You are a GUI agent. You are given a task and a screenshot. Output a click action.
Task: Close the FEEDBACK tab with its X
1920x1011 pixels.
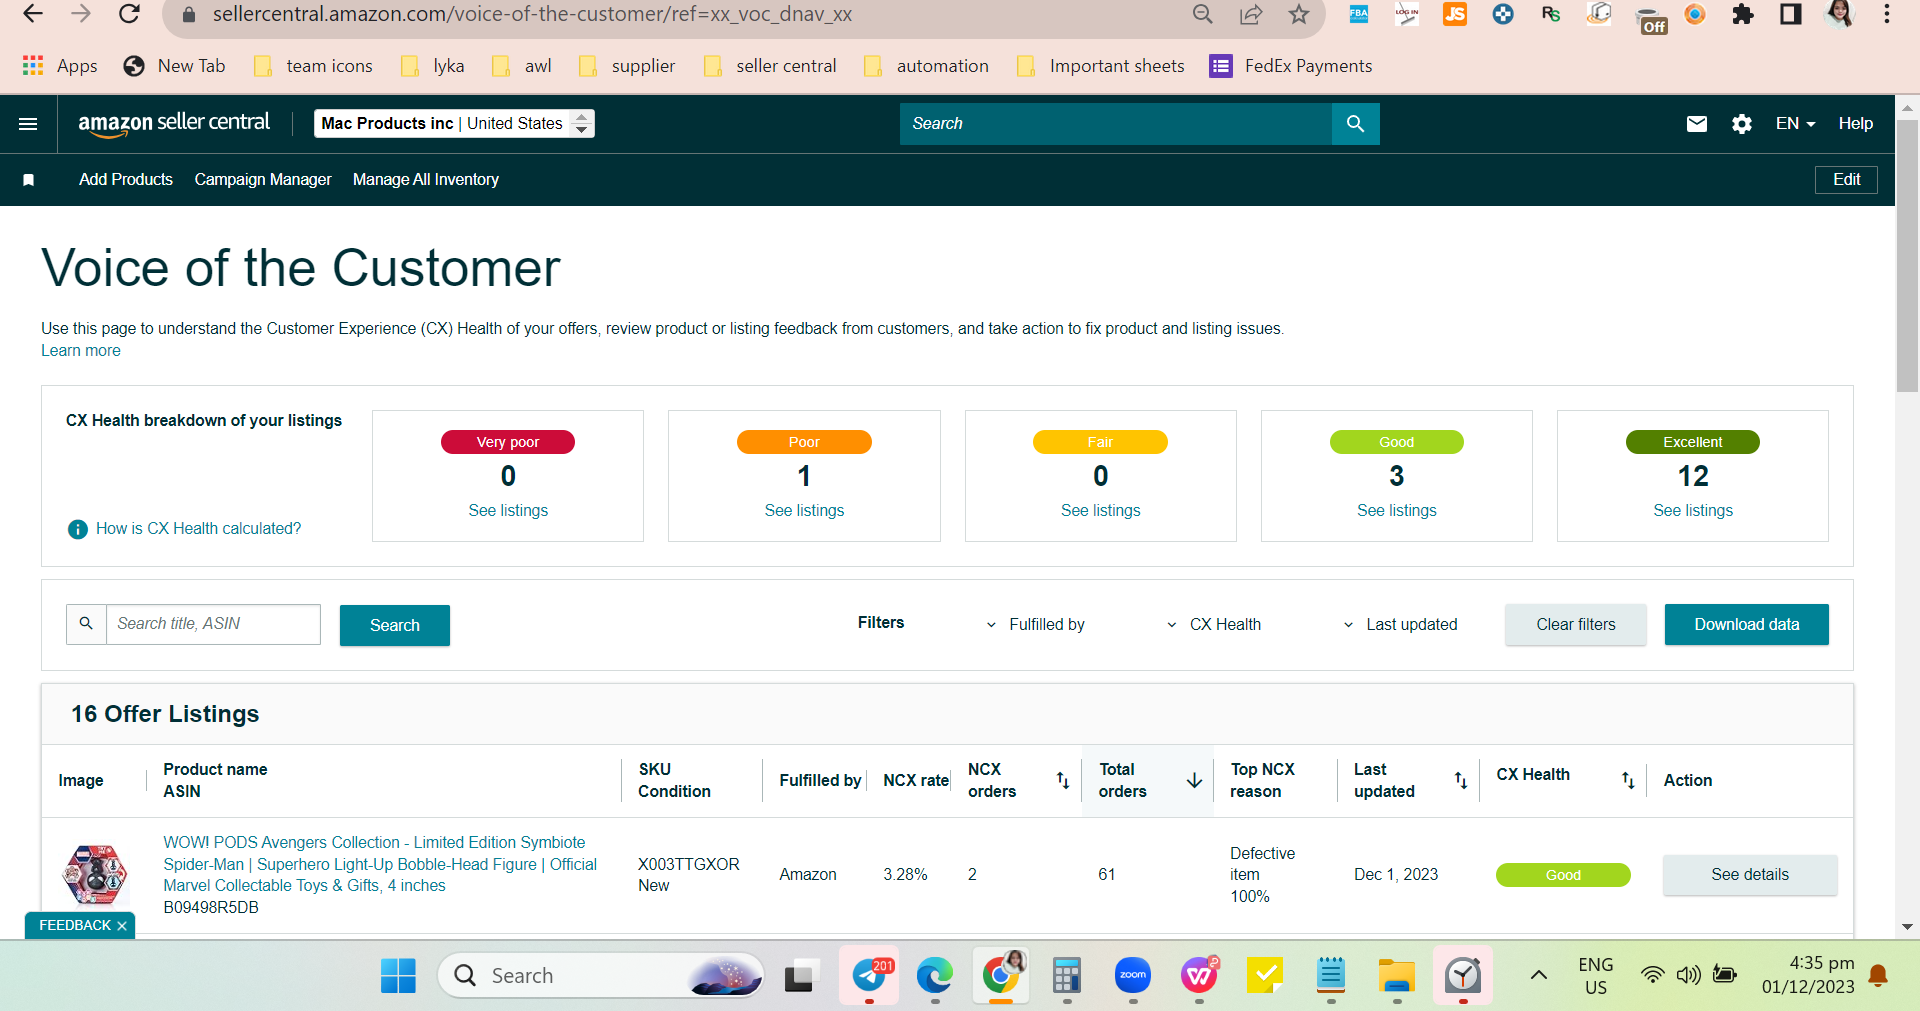point(122,926)
